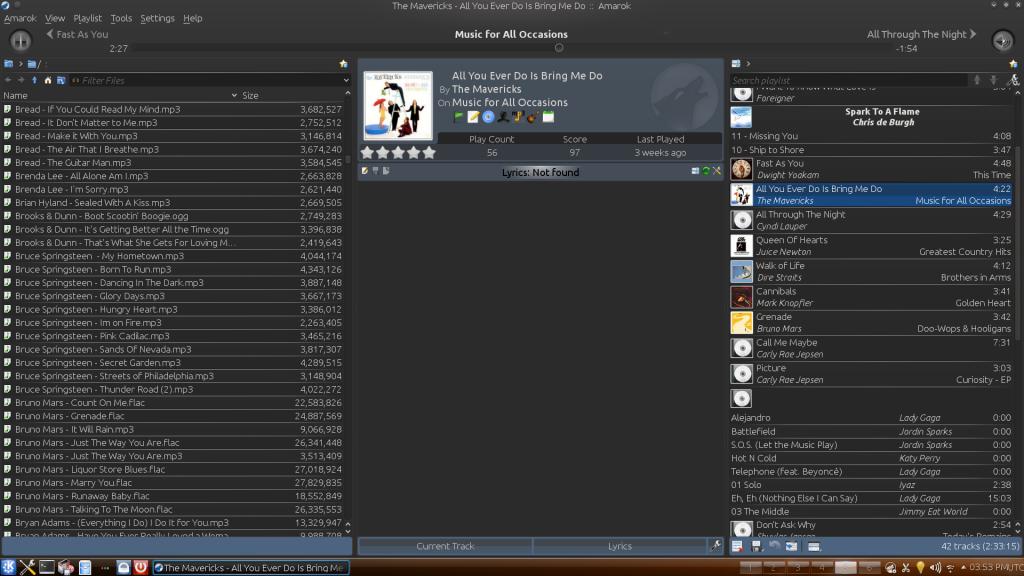Image resolution: width=1024 pixels, height=576 pixels.
Task: Click the Current Track applet button
Action: point(445,546)
